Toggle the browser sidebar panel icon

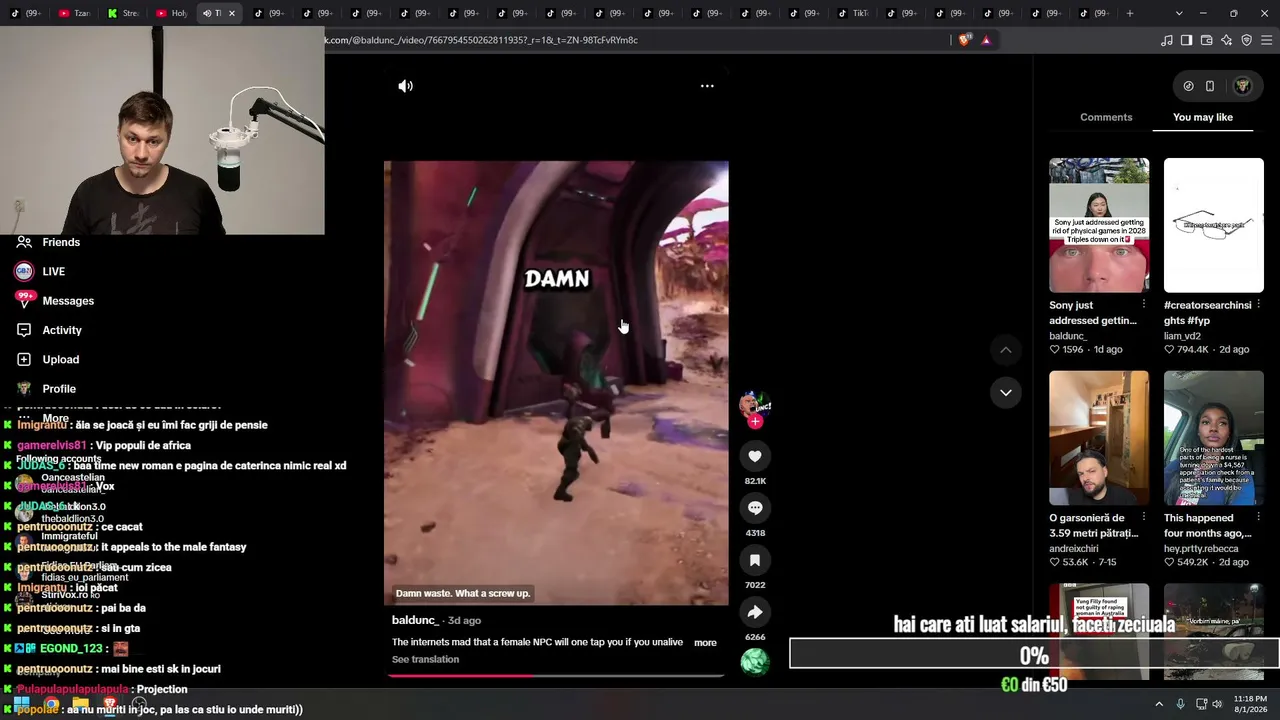(1186, 40)
